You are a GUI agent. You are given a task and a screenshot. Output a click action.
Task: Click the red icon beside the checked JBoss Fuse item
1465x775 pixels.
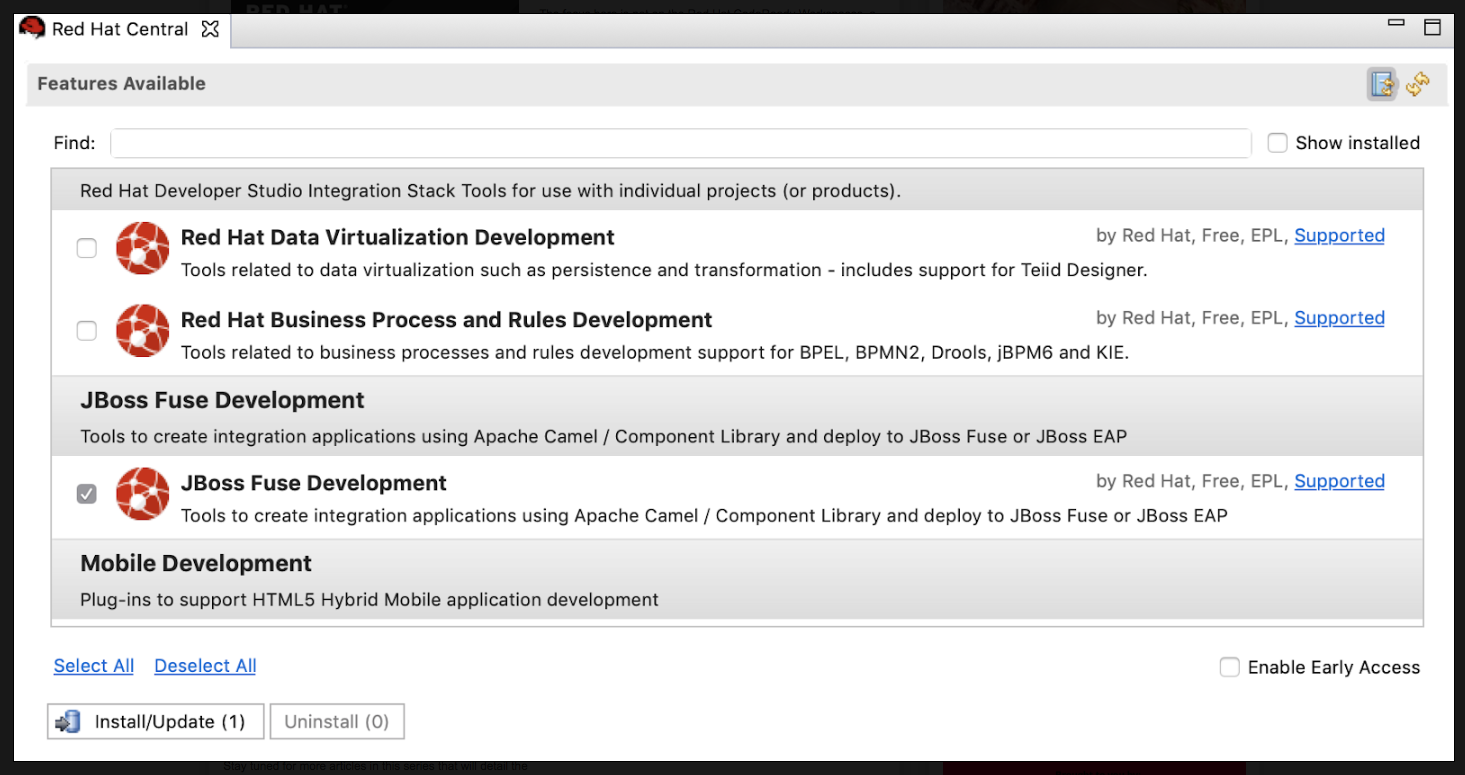[x=142, y=494]
